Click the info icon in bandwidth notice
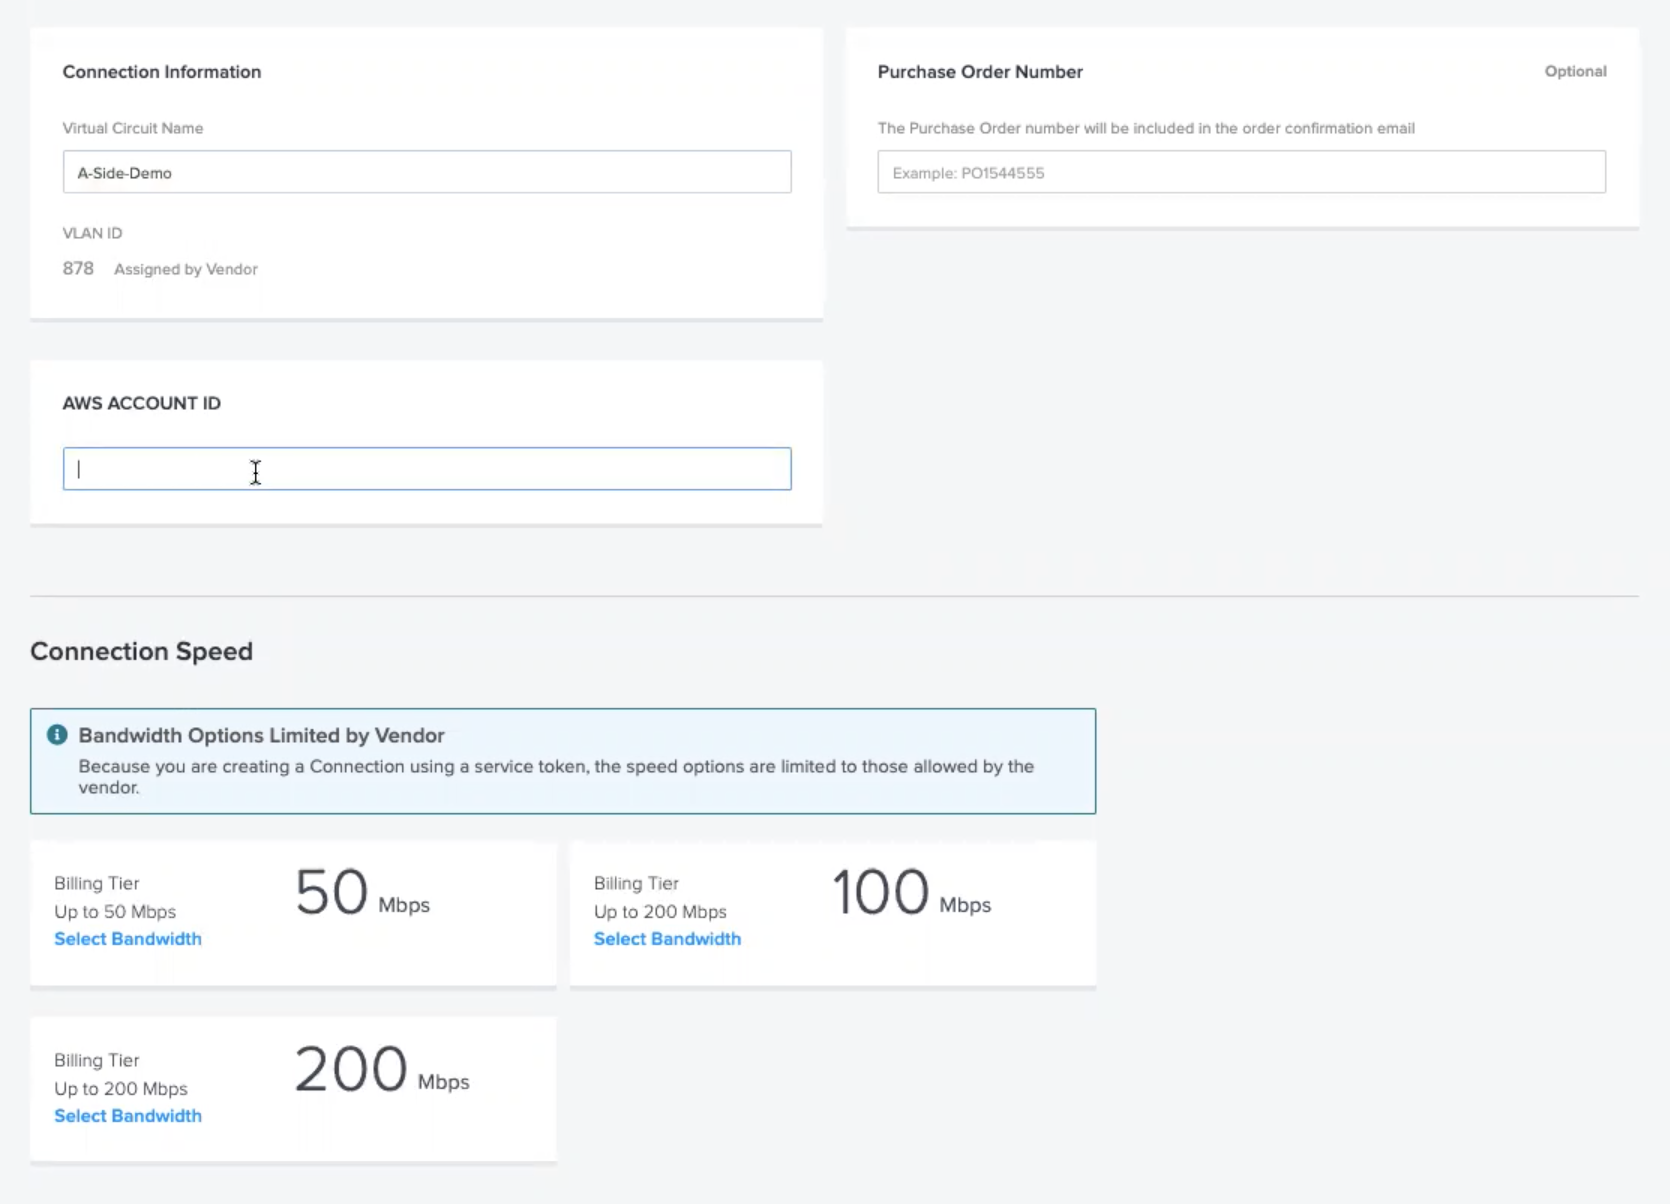The height and width of the screenshot is (1204, 1670). click(x=57, y=735)
